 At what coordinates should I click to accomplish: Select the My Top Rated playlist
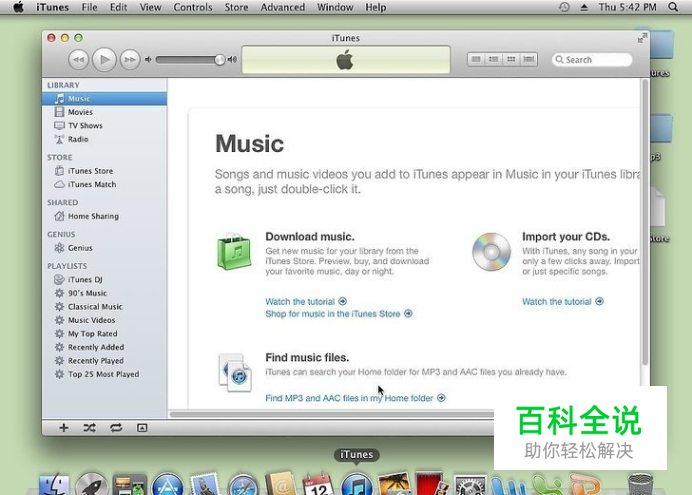(105, 334)
